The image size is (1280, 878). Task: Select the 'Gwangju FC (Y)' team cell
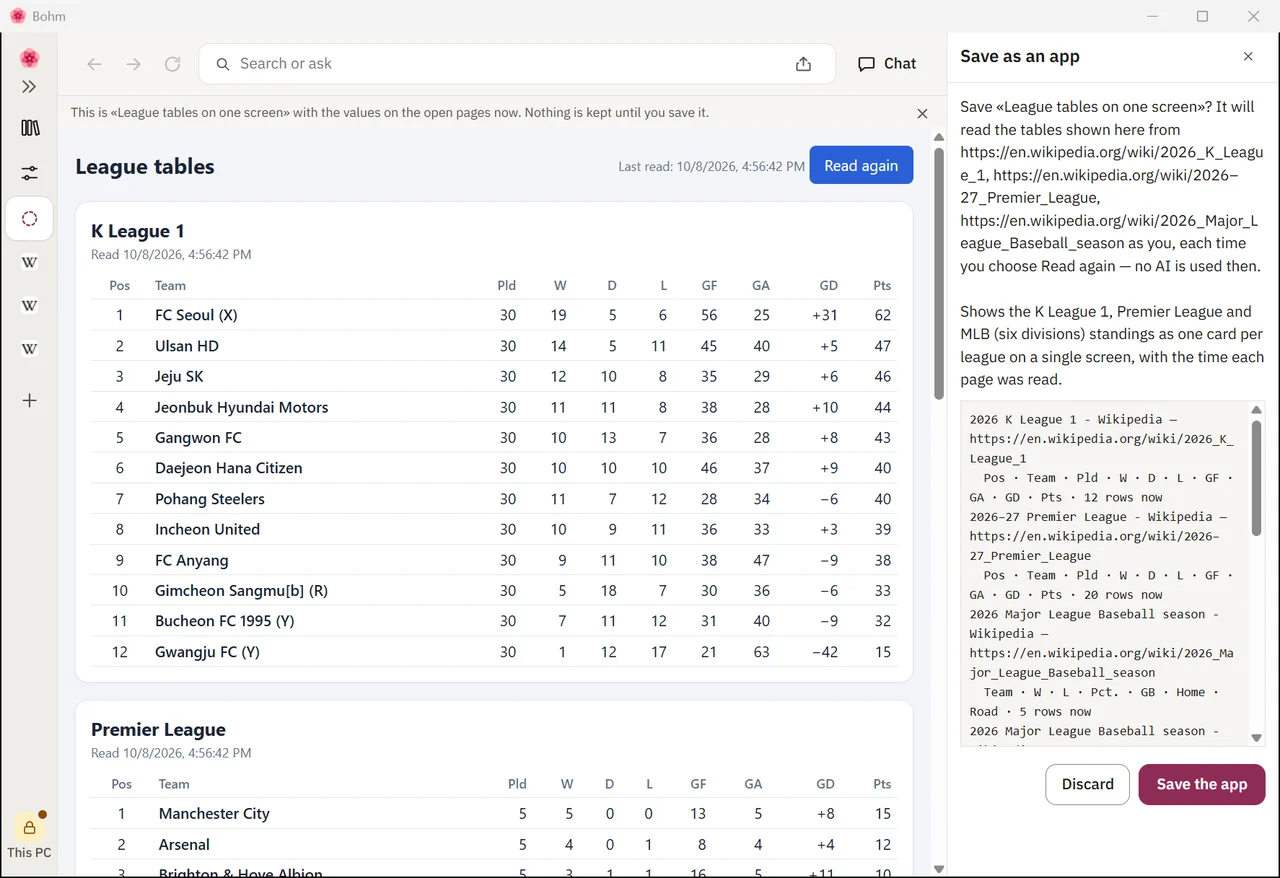point(207,652)
